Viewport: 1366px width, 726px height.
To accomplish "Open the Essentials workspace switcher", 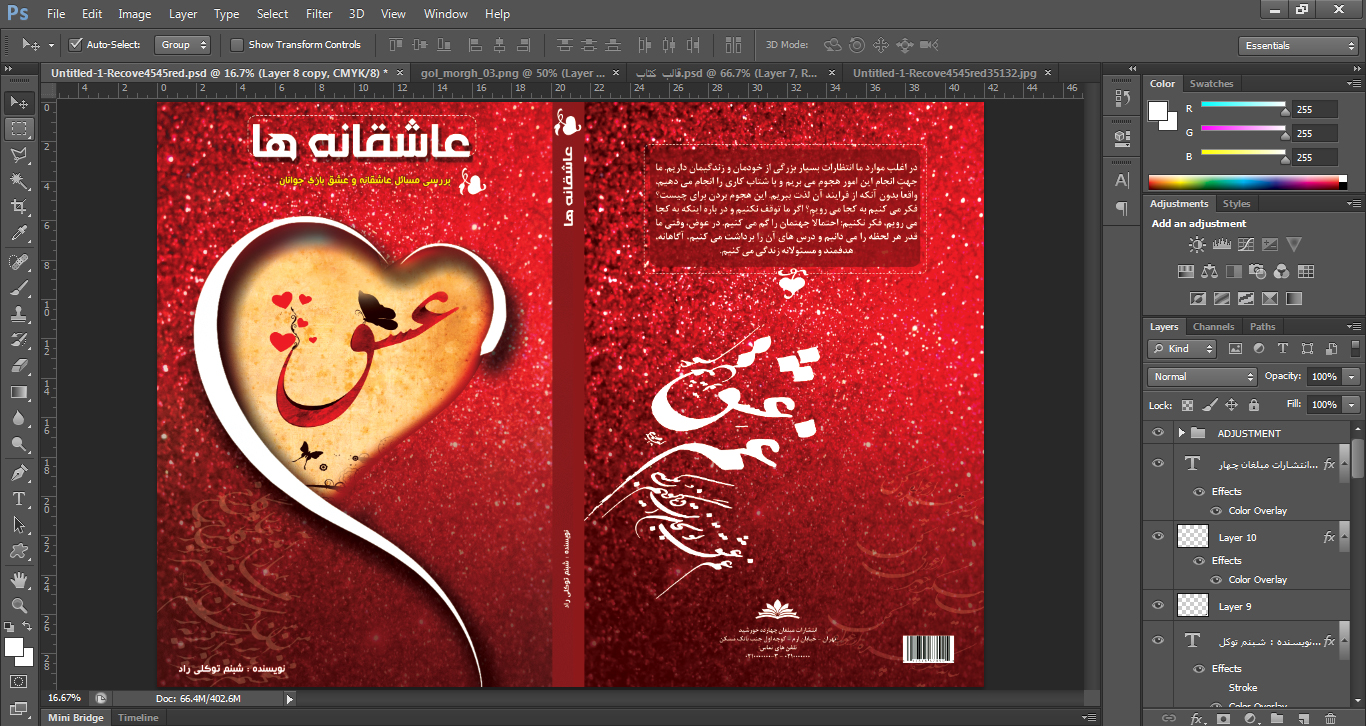I will pyautogui.click(x=1296, y=46).
